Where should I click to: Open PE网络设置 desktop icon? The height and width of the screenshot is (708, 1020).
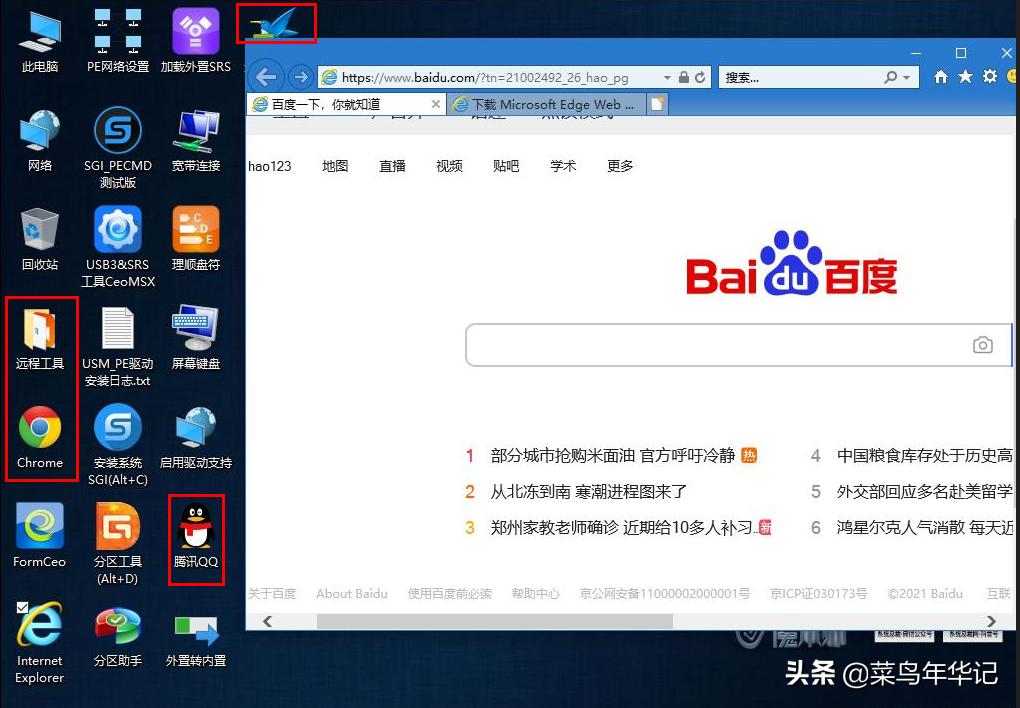118,40
